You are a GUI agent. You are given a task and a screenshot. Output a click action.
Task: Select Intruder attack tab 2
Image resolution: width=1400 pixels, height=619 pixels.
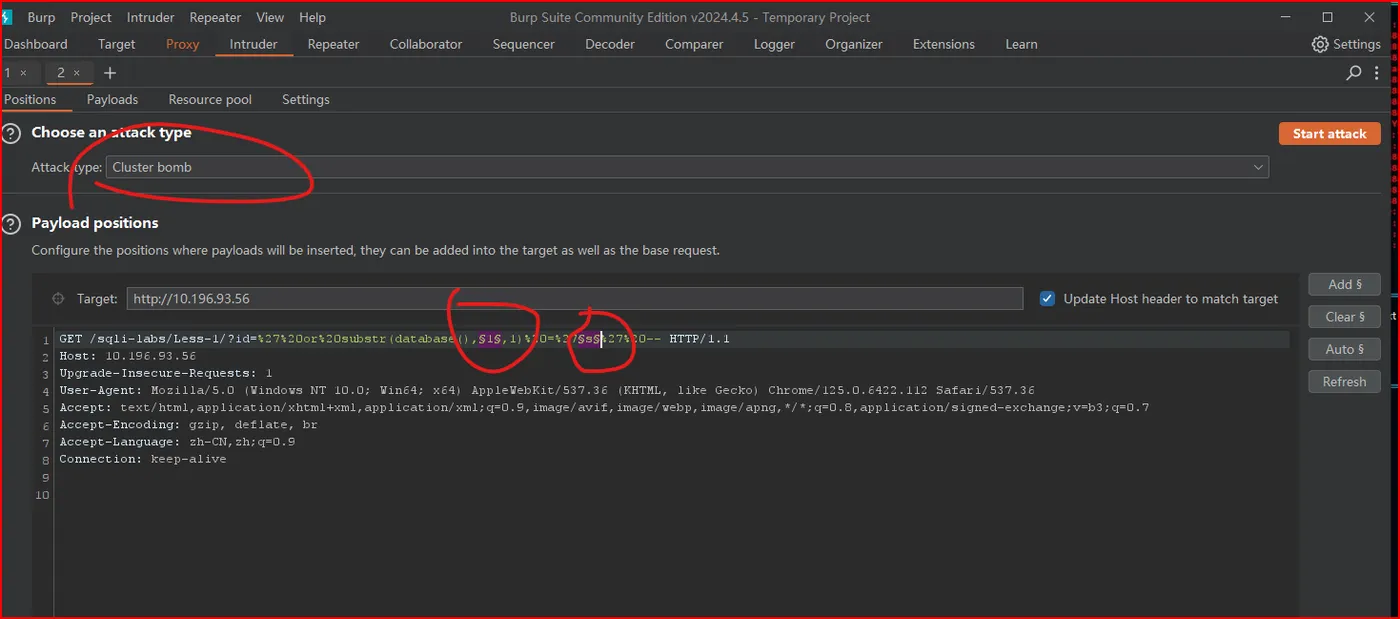click(x=61, y=73)
